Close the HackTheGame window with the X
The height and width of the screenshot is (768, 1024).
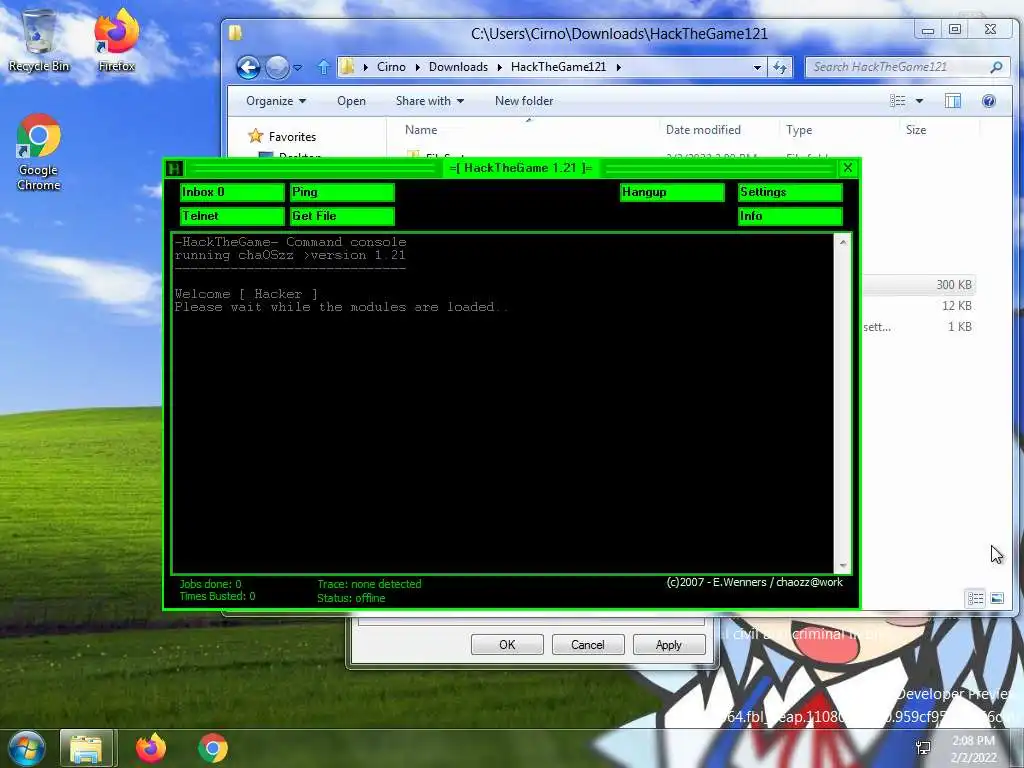(848, 168)
